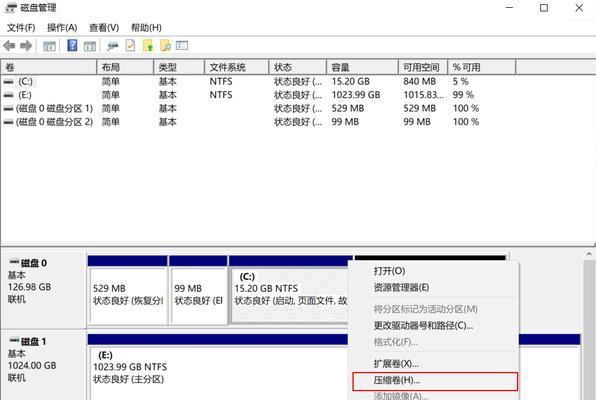Click the Properties checkmark sheet icon
The image size is (596, 400).
[130, 46]
